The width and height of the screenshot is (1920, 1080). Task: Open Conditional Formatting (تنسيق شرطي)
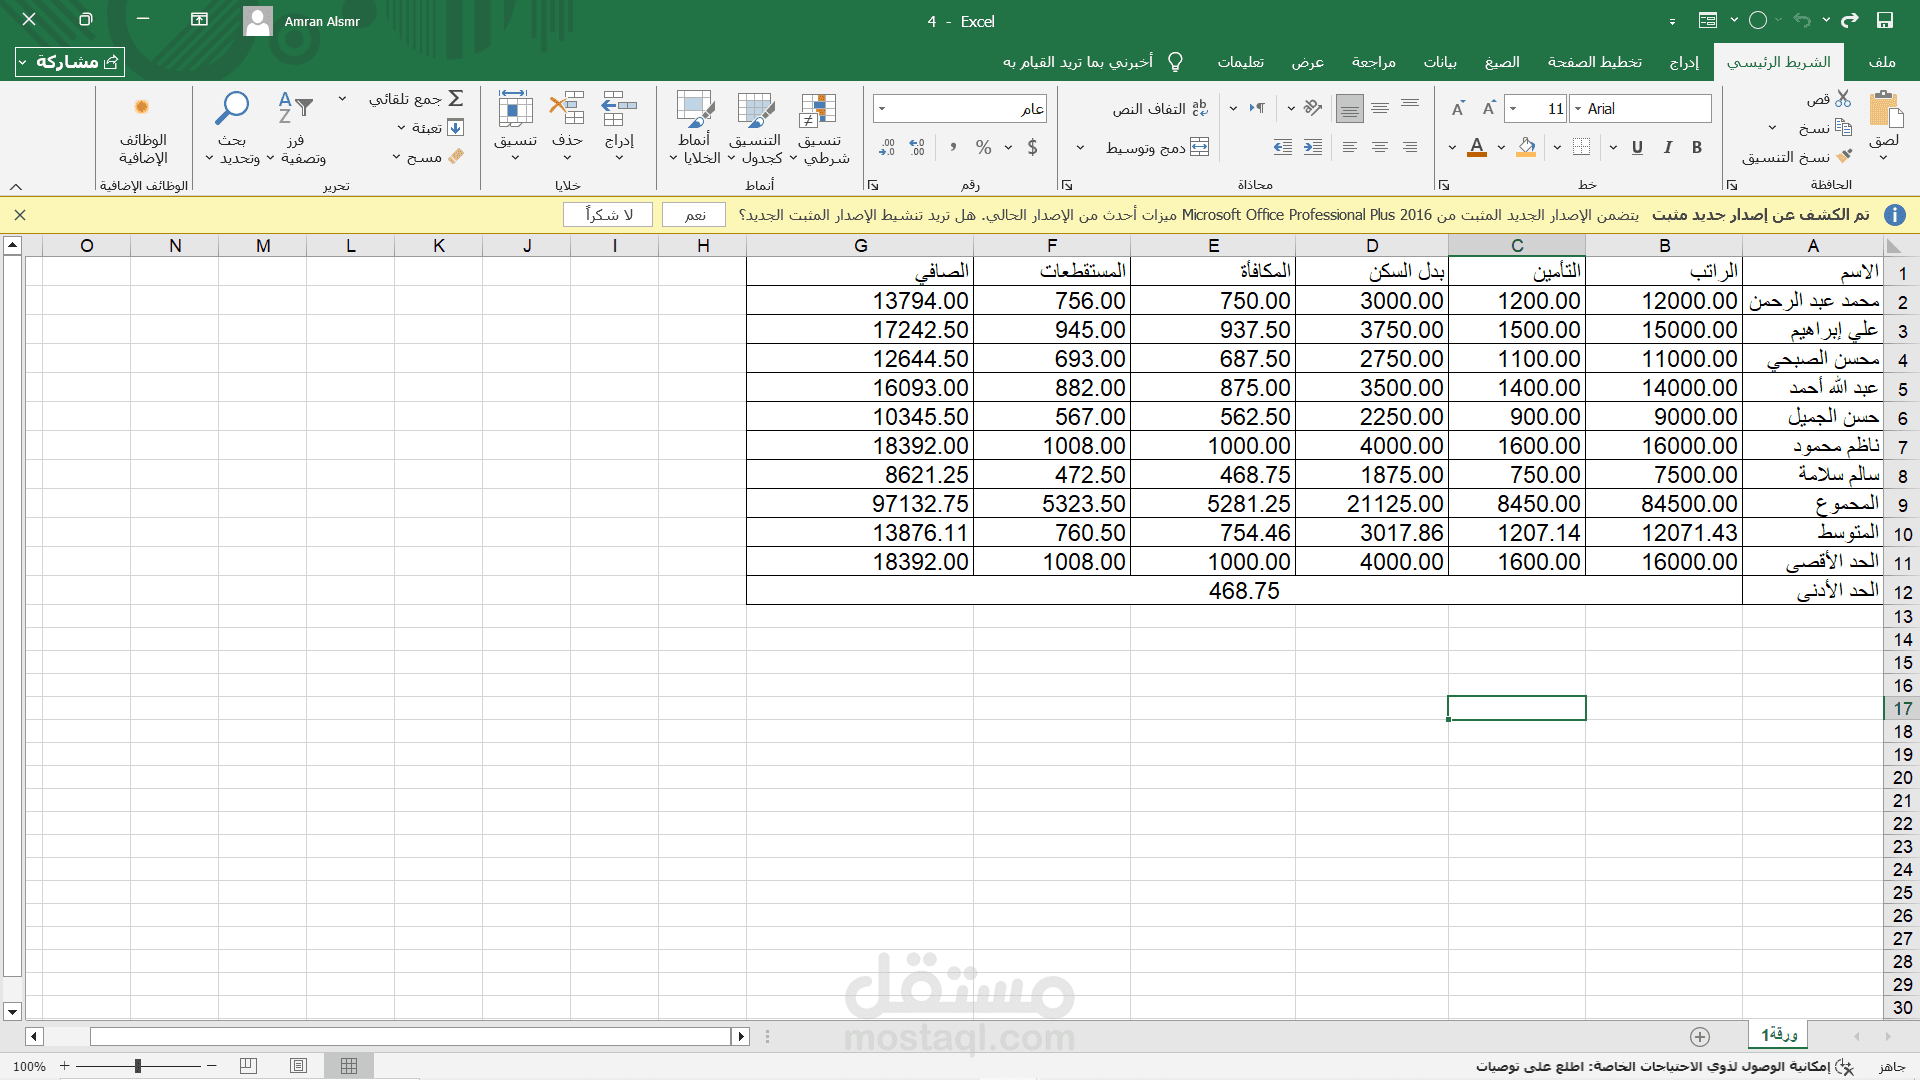point(818,128)
